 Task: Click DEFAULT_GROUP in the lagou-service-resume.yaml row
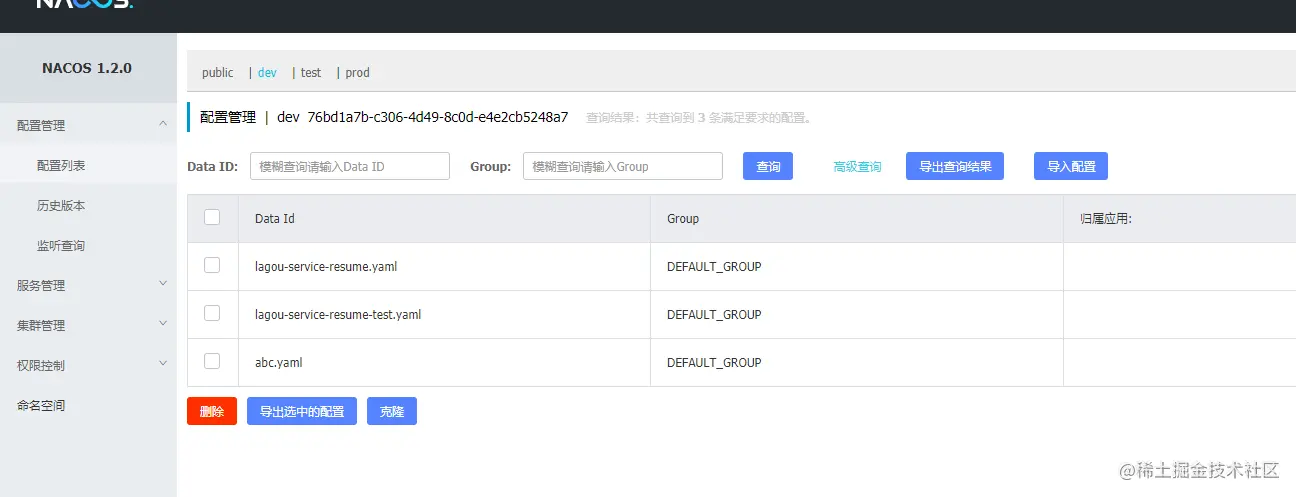coord(714,267)
